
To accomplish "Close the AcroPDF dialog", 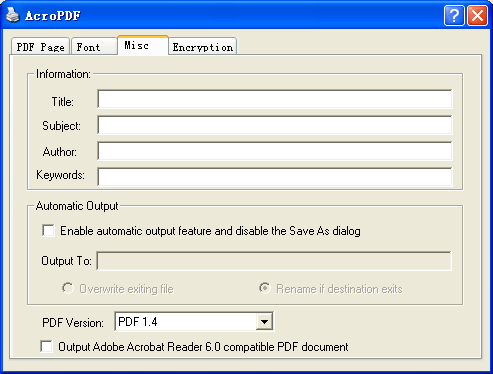I will tap(477, 15).
